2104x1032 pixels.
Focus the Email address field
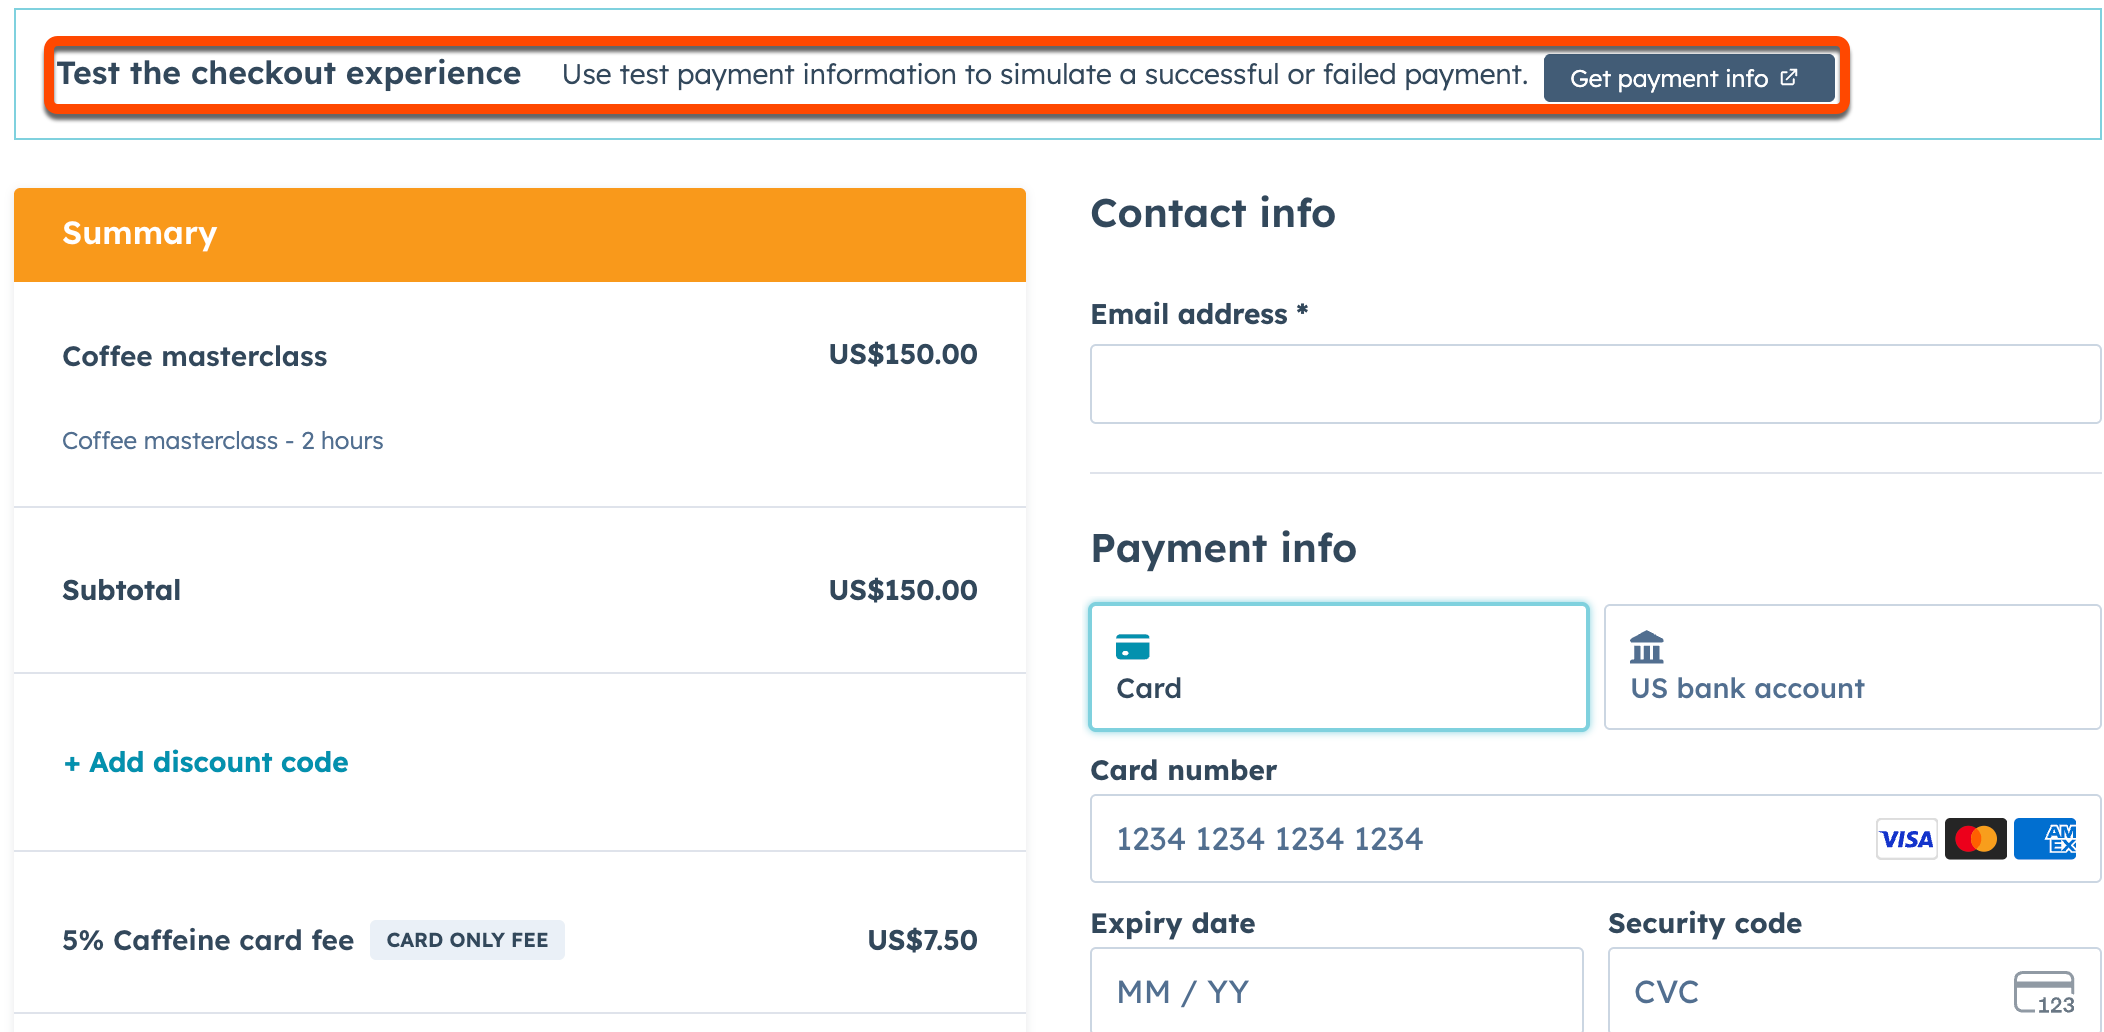click(x=1594, y=384)
